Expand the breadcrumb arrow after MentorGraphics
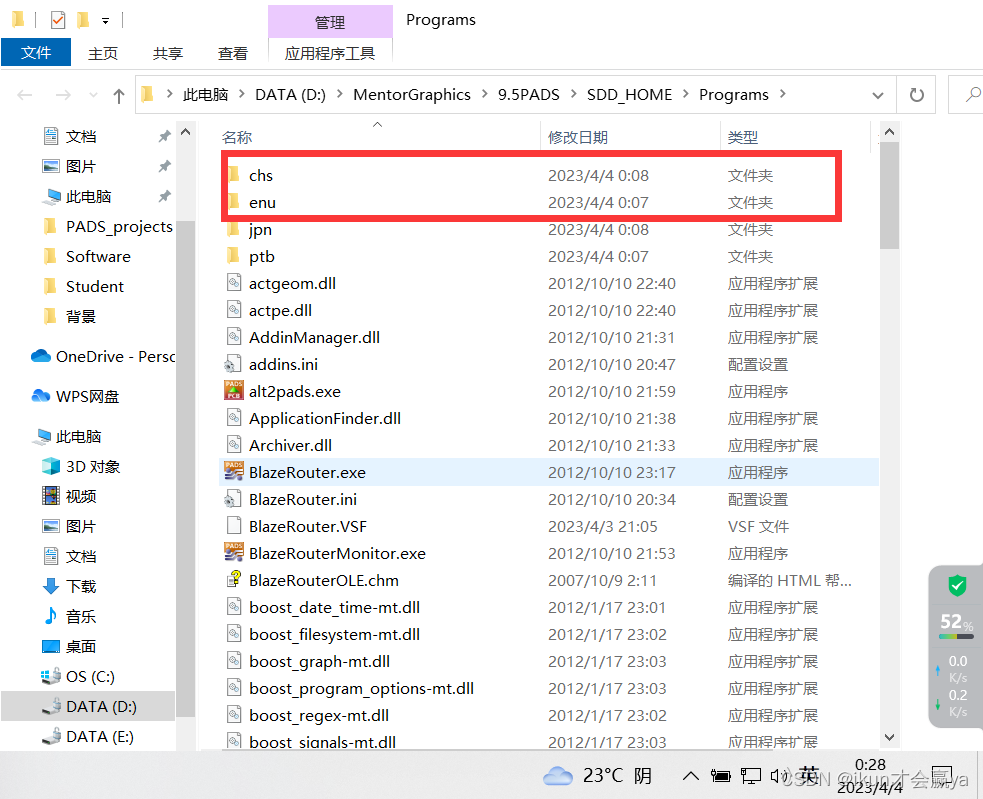Viewport: 983px width, 799px height. coord(483,94)
